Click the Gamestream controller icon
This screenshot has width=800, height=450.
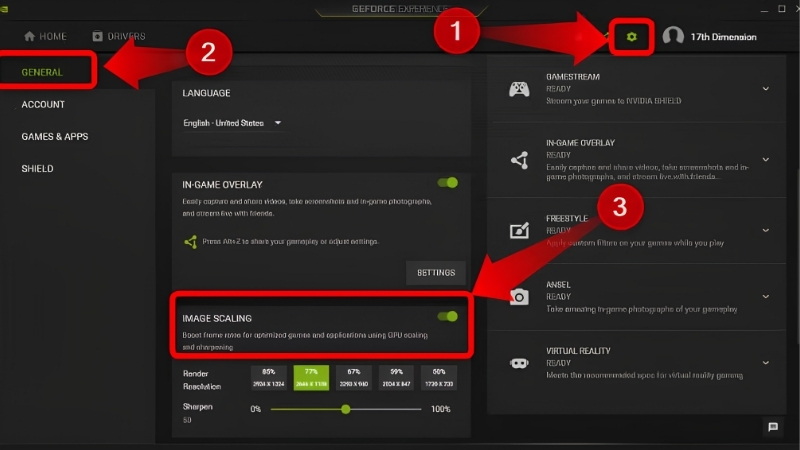click(519, 89)
